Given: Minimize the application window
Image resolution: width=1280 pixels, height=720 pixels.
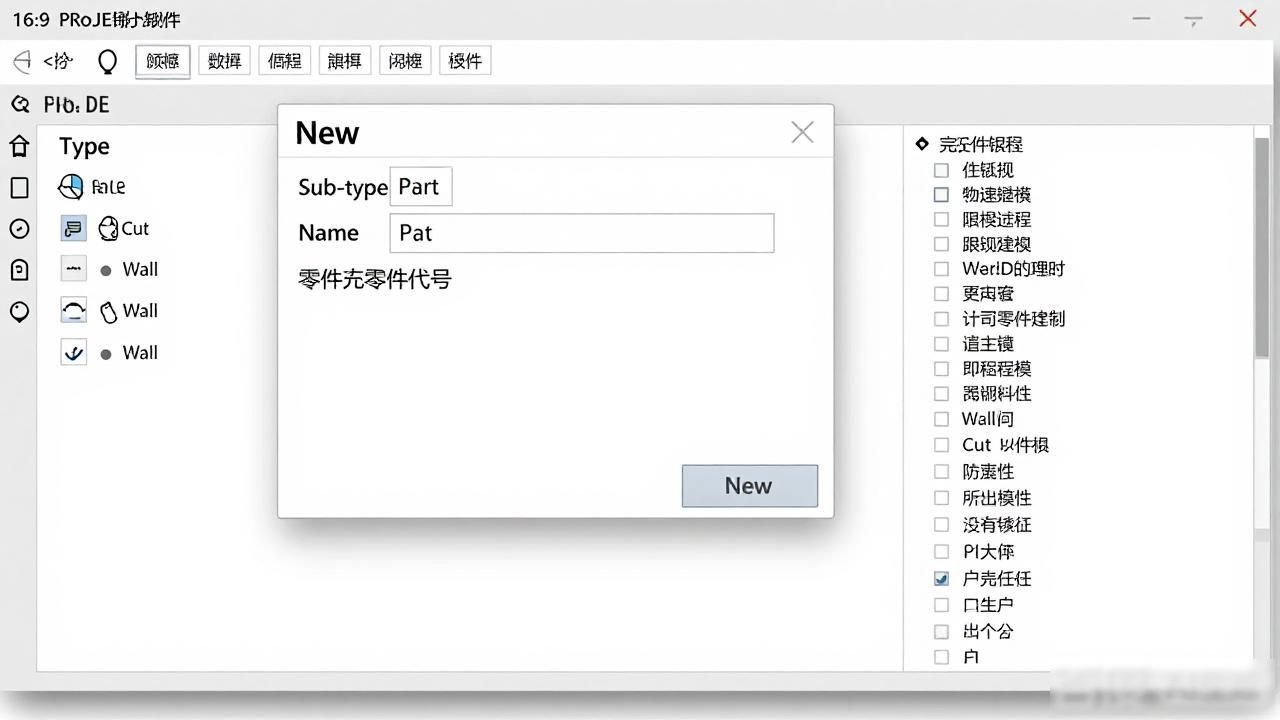Looking at the screenshot, I should click(1142, 19).
